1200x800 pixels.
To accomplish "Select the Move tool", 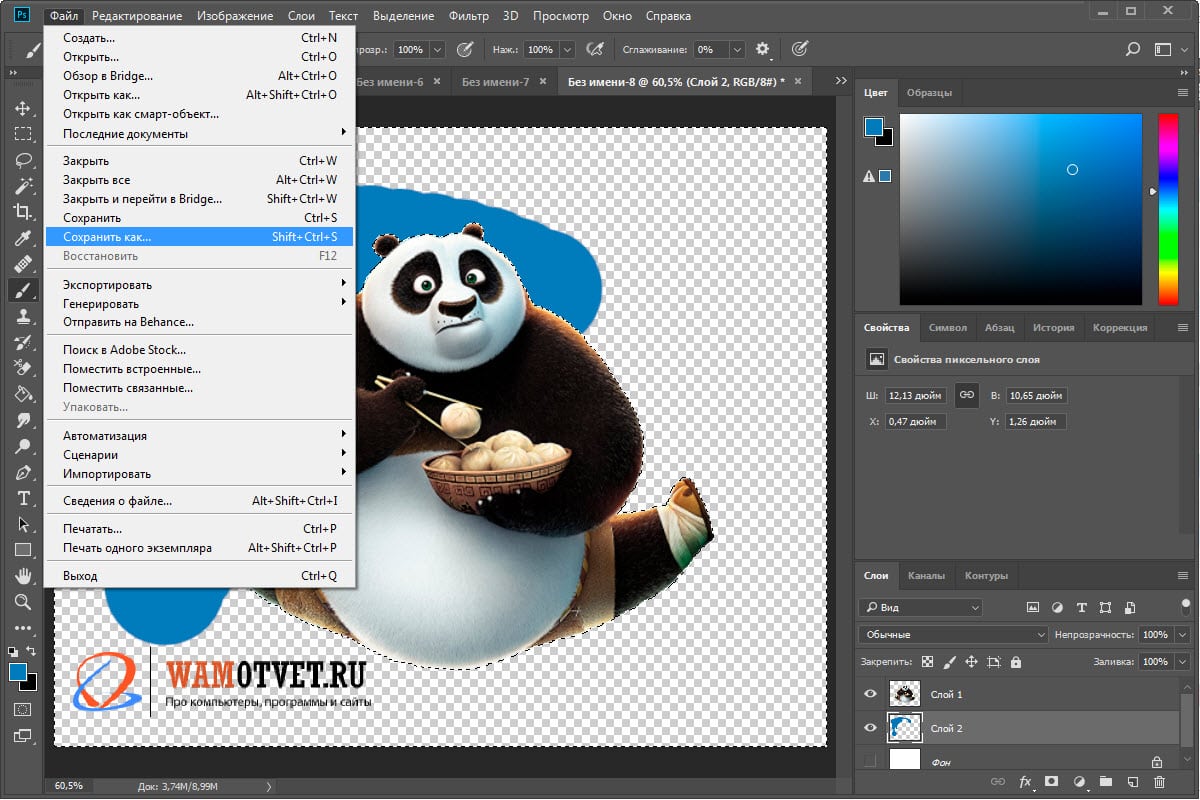I will 22,108.
